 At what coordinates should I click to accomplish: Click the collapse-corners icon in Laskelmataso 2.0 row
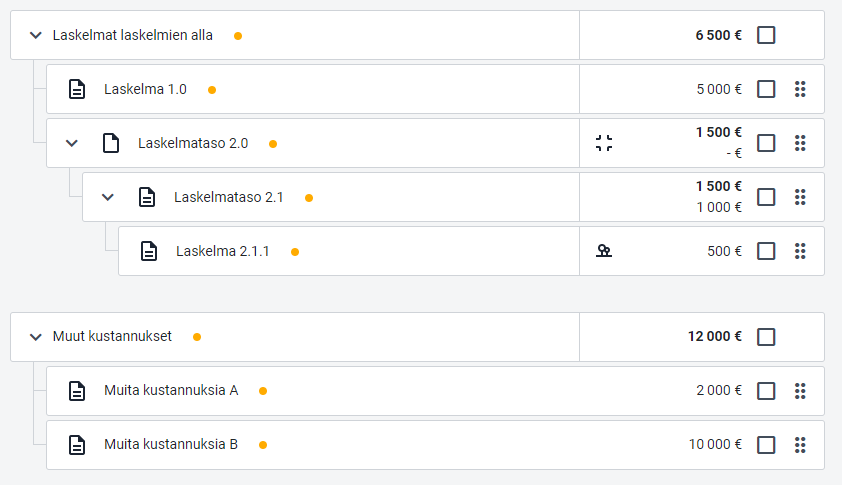point(604,143)
